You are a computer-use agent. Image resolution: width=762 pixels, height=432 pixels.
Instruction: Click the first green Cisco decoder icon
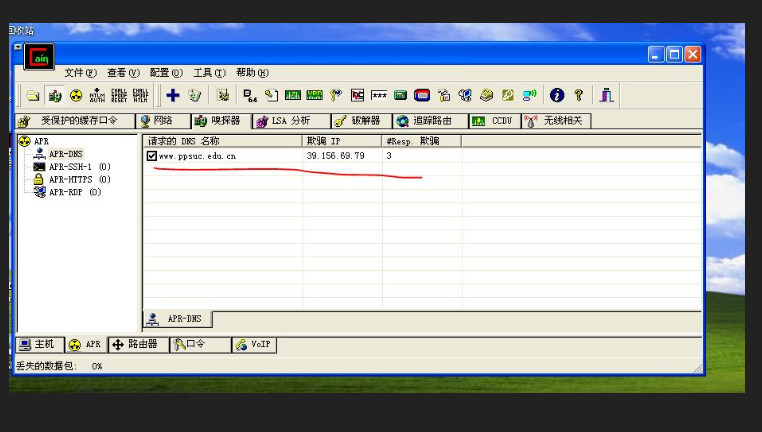click(293, 95)
